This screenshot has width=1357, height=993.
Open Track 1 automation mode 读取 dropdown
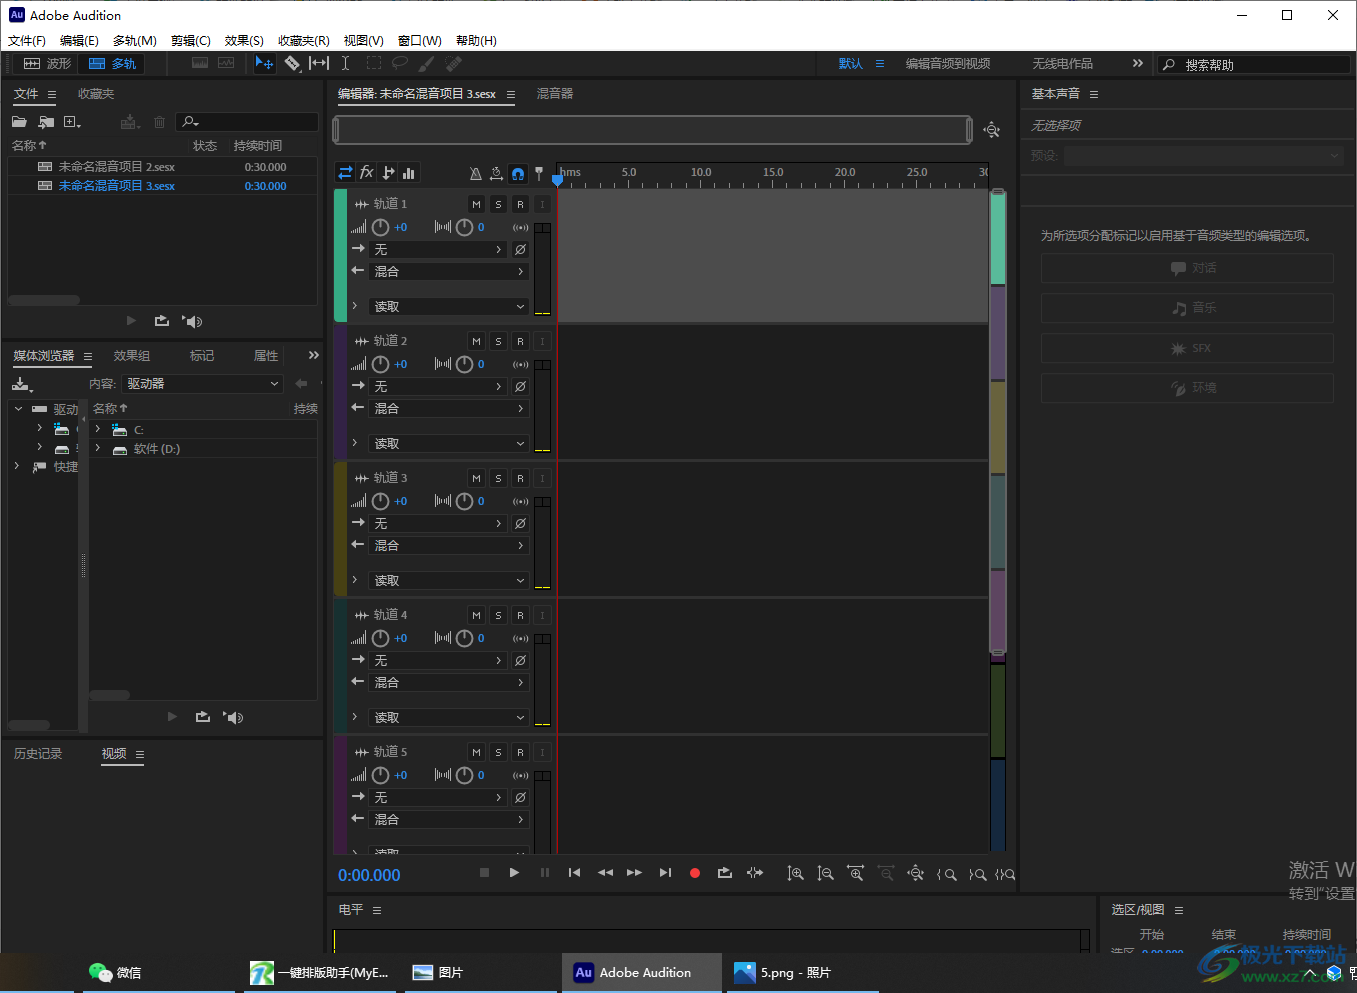tap(449, 306)
